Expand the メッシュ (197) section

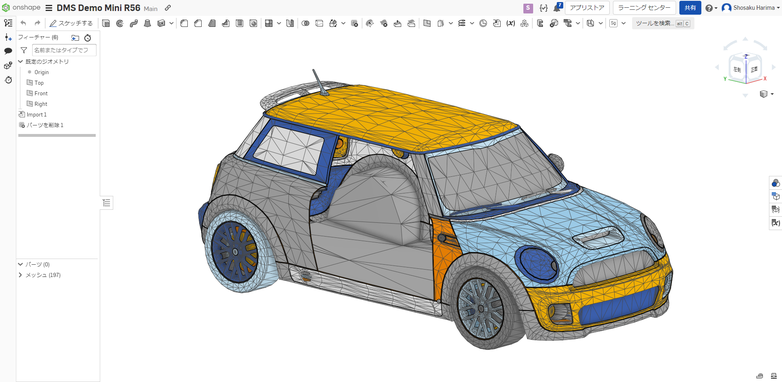pos(20,275)
